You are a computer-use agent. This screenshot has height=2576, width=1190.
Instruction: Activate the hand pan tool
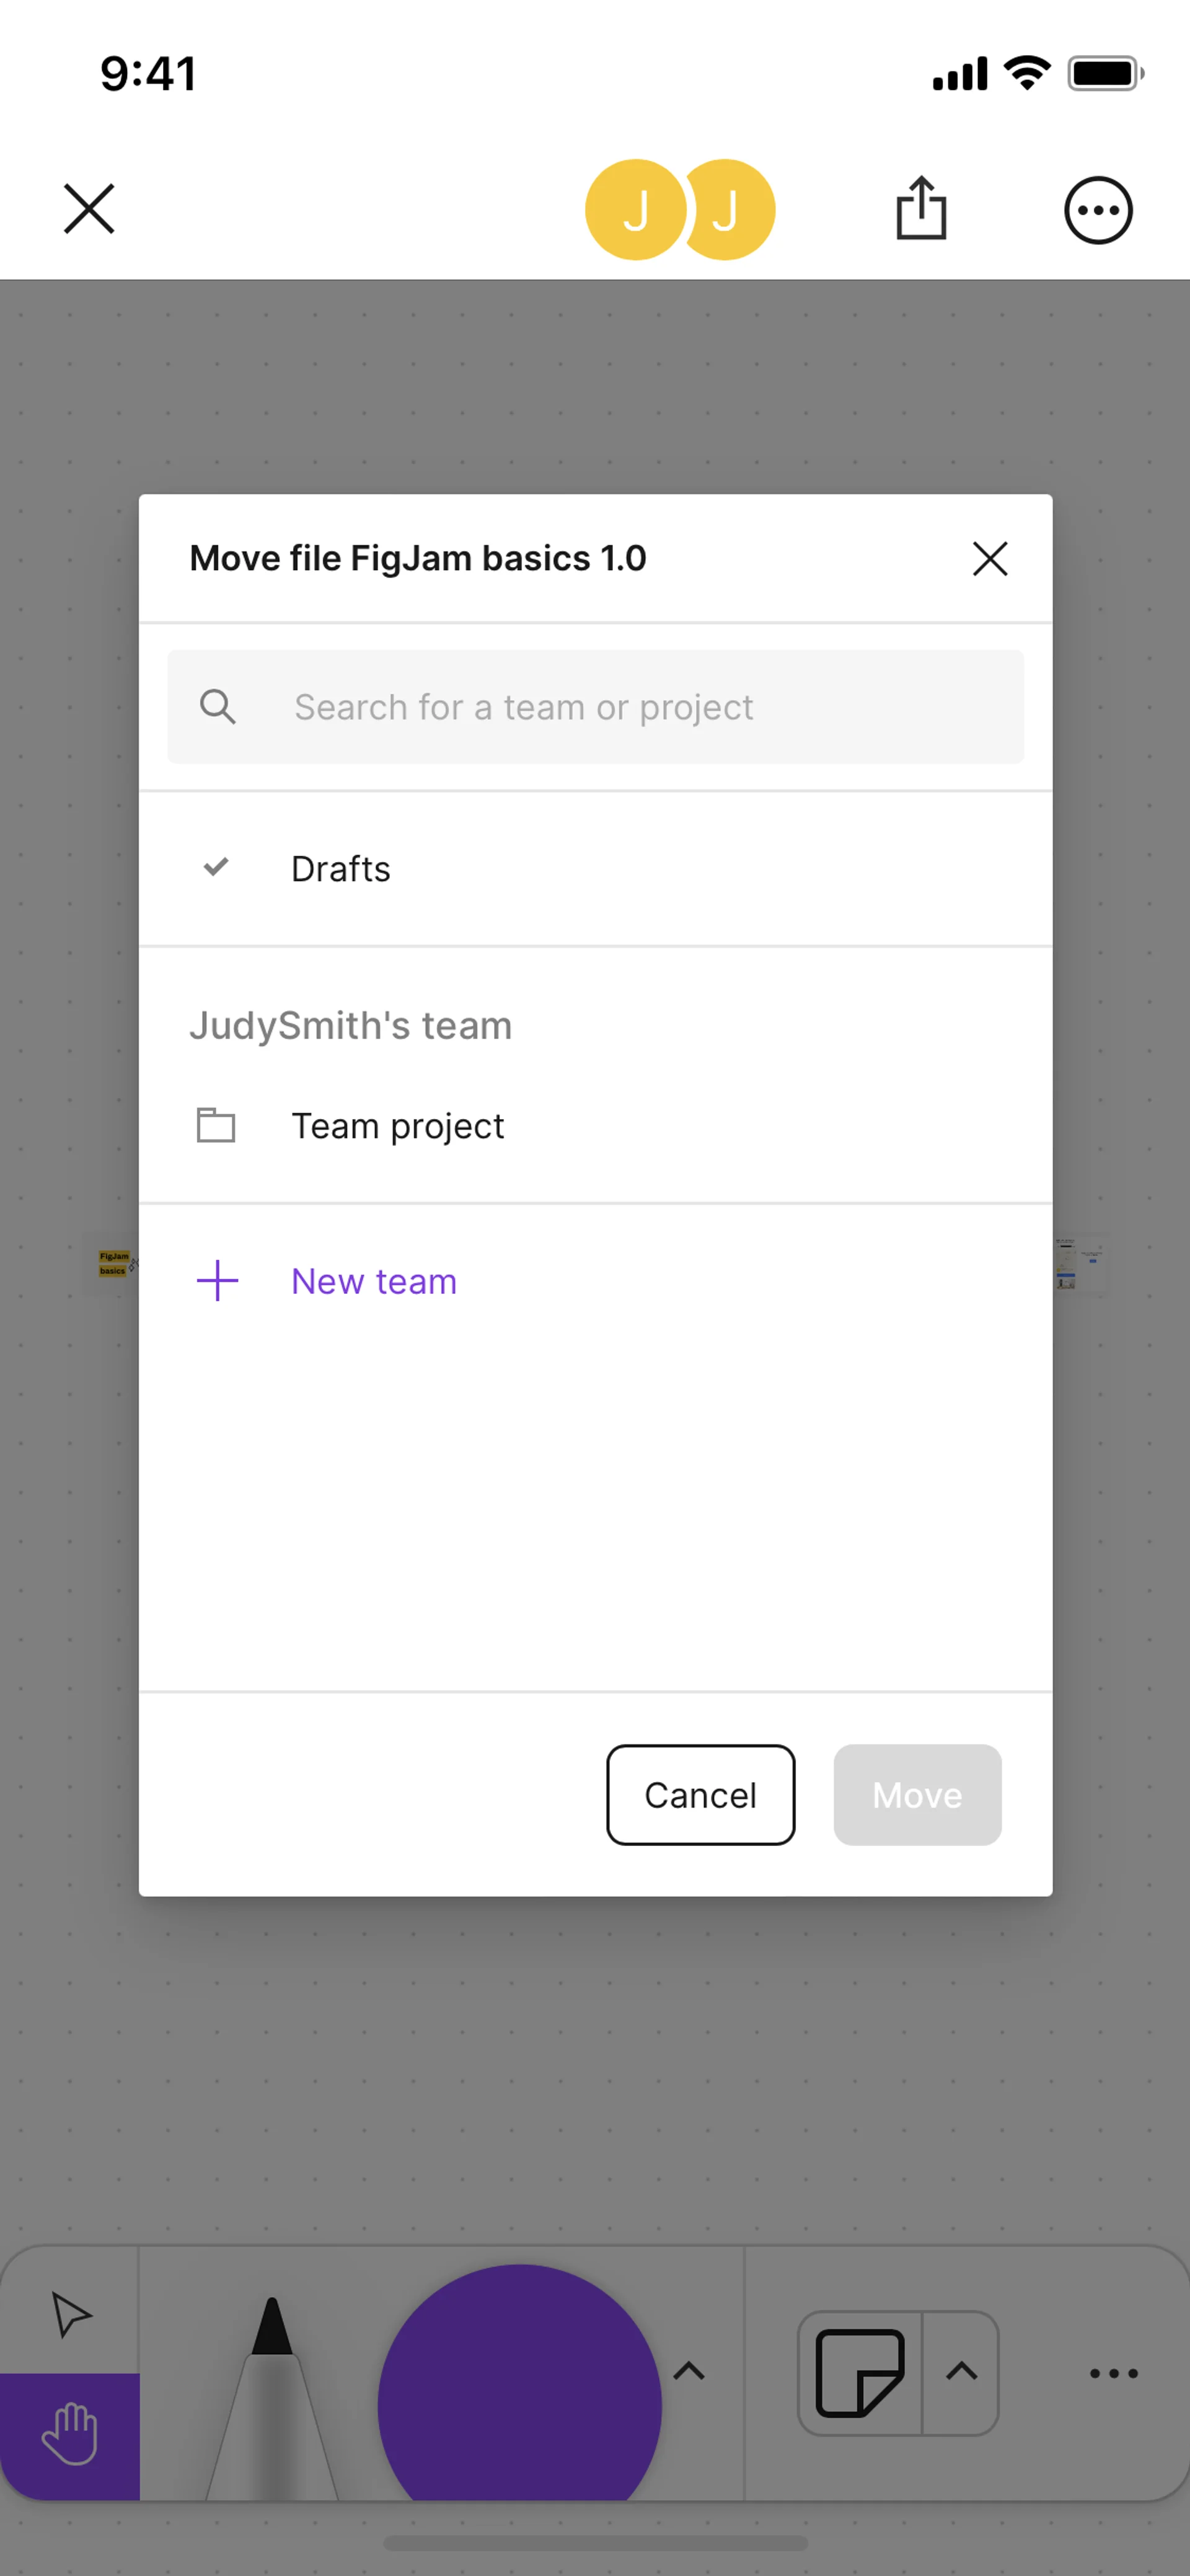coord(69,2434)
